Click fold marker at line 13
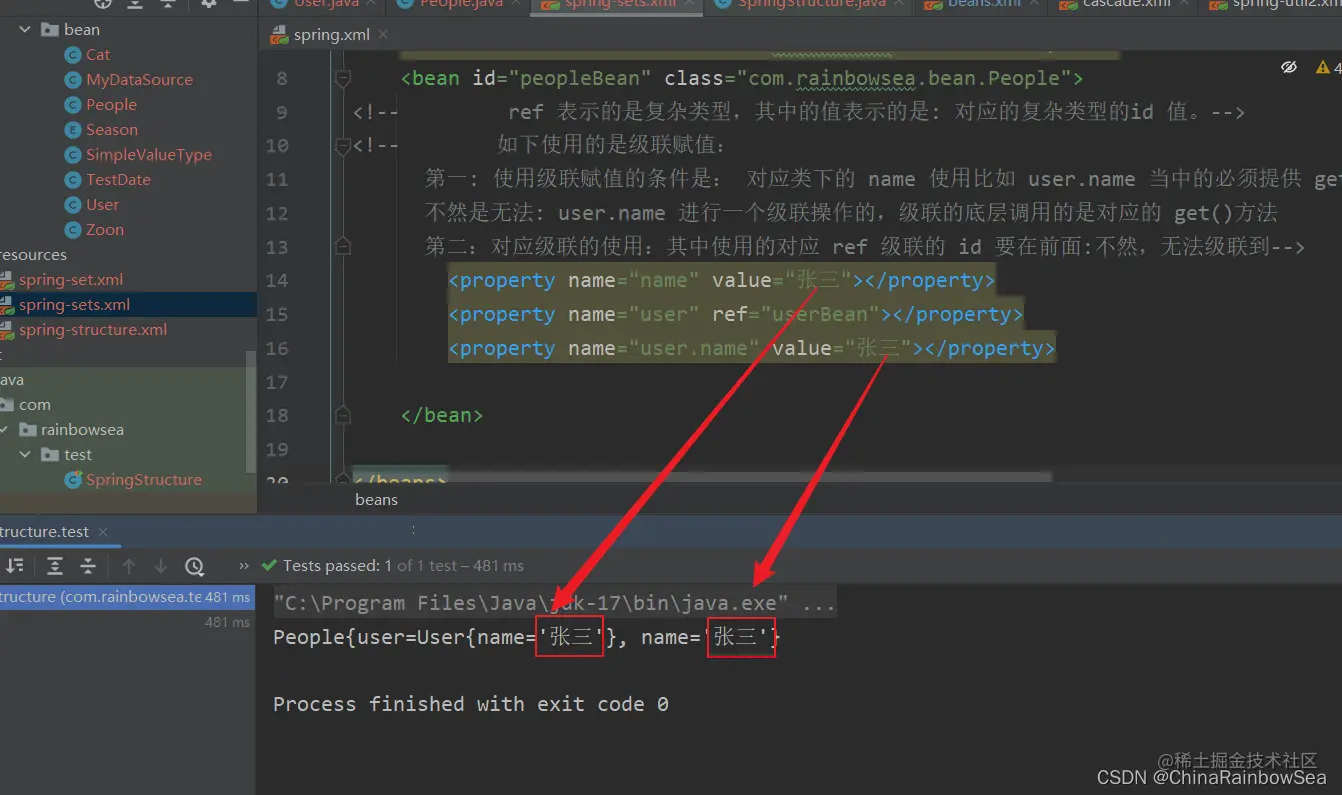 [x=343, y=247]
